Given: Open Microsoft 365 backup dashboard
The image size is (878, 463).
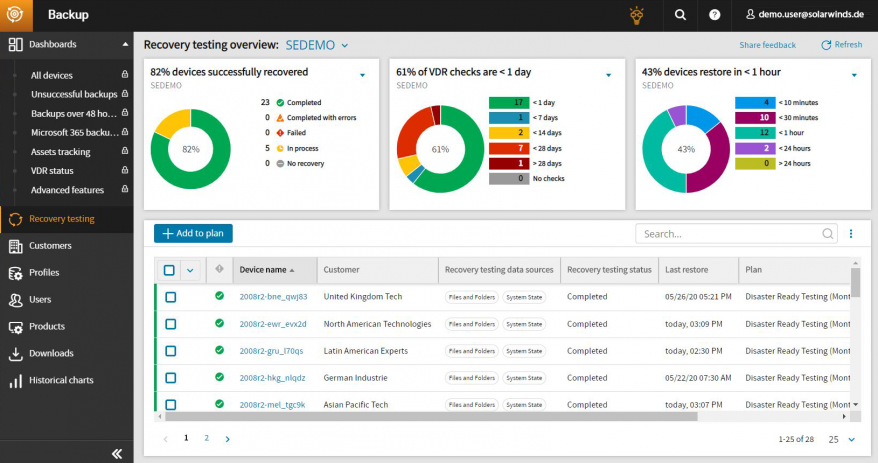Looking at the screenshot, I should click(74, 132).
